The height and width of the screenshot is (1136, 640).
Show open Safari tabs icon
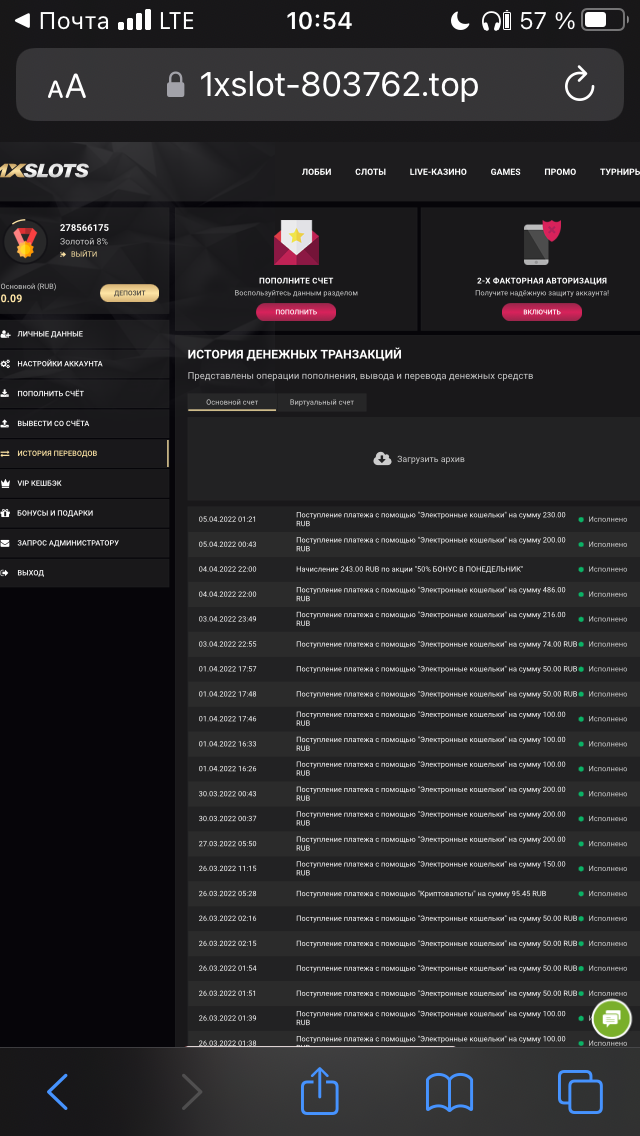[x=580, y=1091]
